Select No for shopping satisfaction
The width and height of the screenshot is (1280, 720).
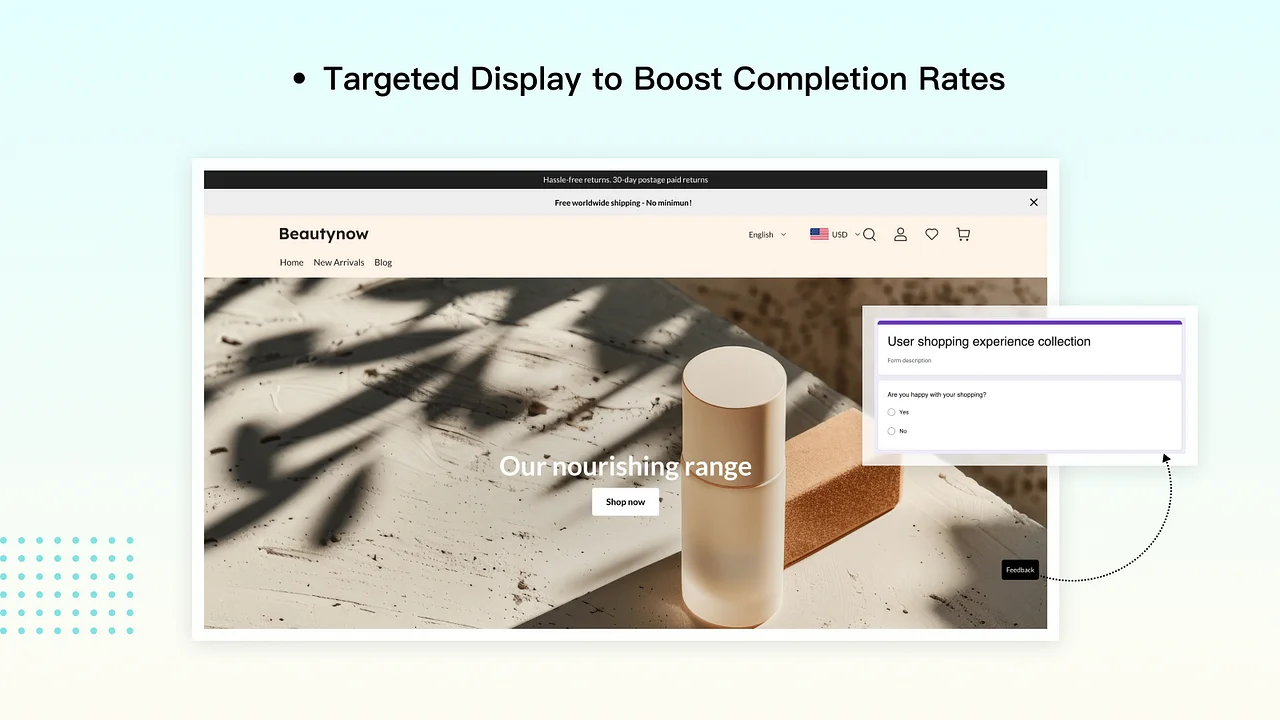click(x=891, y=431)
